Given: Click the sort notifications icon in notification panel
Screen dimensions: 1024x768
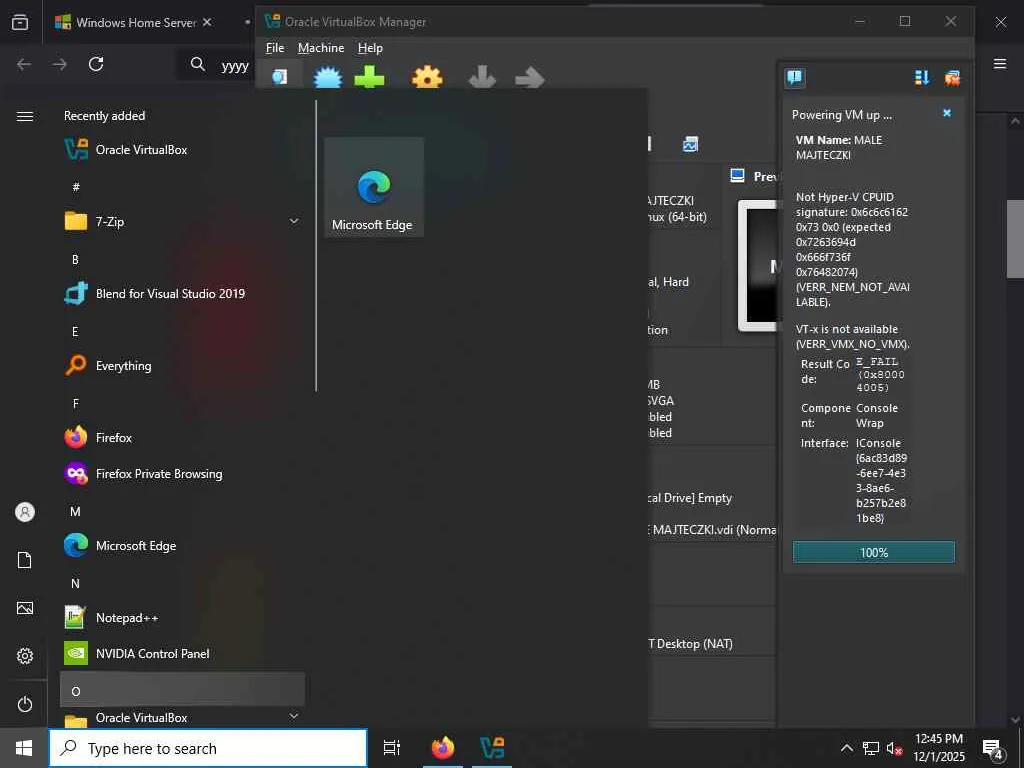Looking at the screenshot, I should coord(921,78).
